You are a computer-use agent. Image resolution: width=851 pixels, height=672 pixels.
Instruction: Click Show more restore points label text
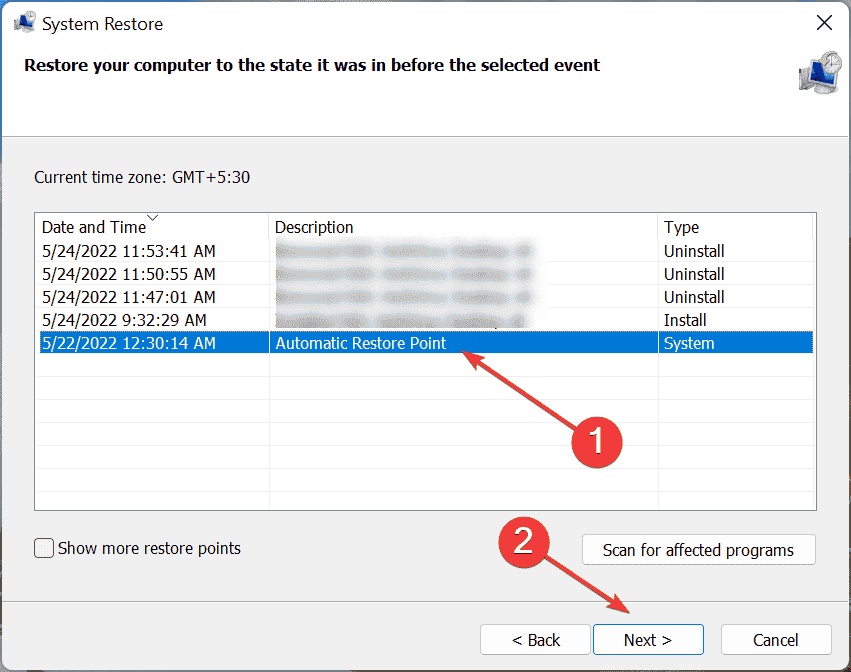[149, 548]
